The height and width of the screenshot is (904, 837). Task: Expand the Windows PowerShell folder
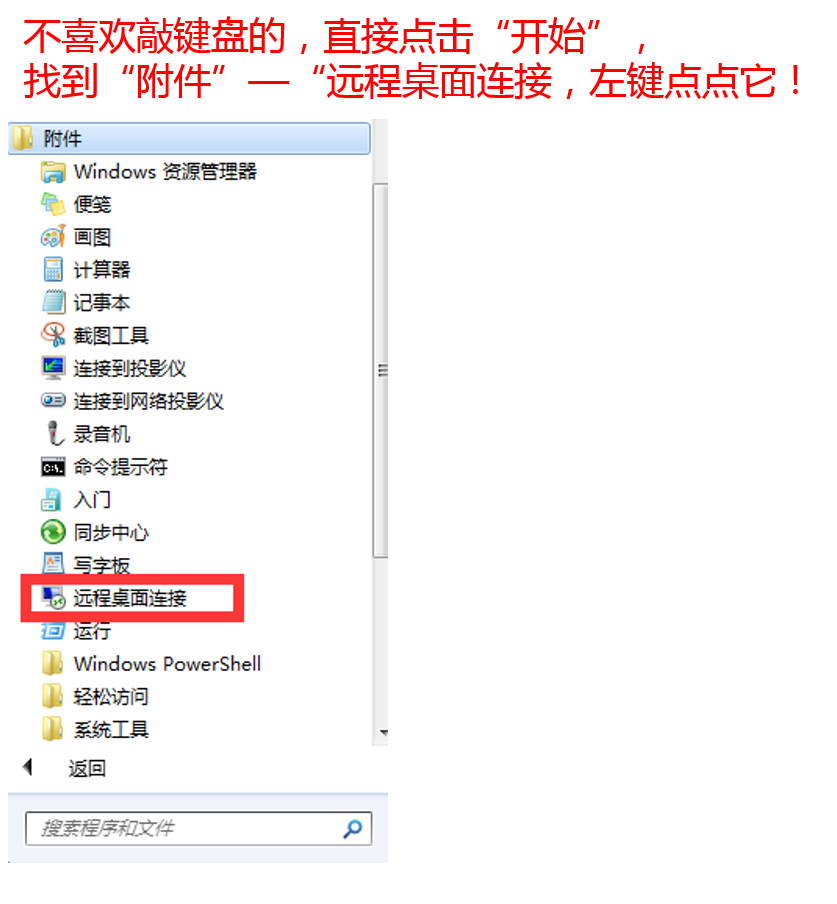pyautogui.click(x=151, y=664)
